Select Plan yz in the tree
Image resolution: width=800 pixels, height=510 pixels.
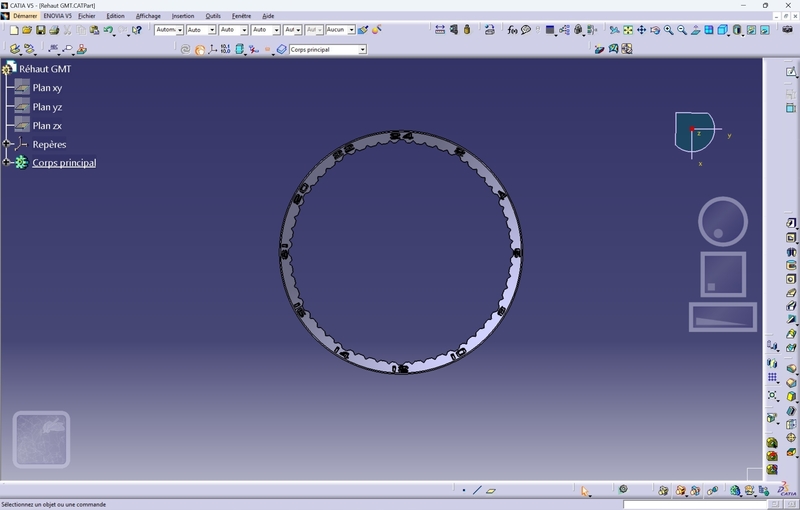47,107
